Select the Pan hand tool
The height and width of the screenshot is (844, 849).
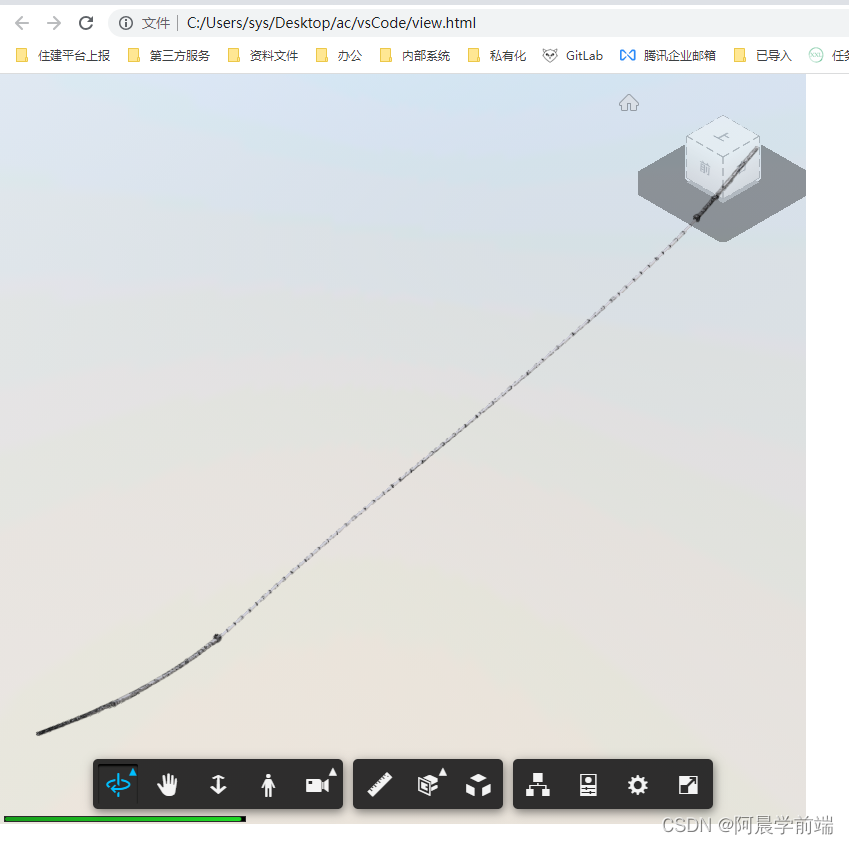pyautogui.click(x=167, y=784)
